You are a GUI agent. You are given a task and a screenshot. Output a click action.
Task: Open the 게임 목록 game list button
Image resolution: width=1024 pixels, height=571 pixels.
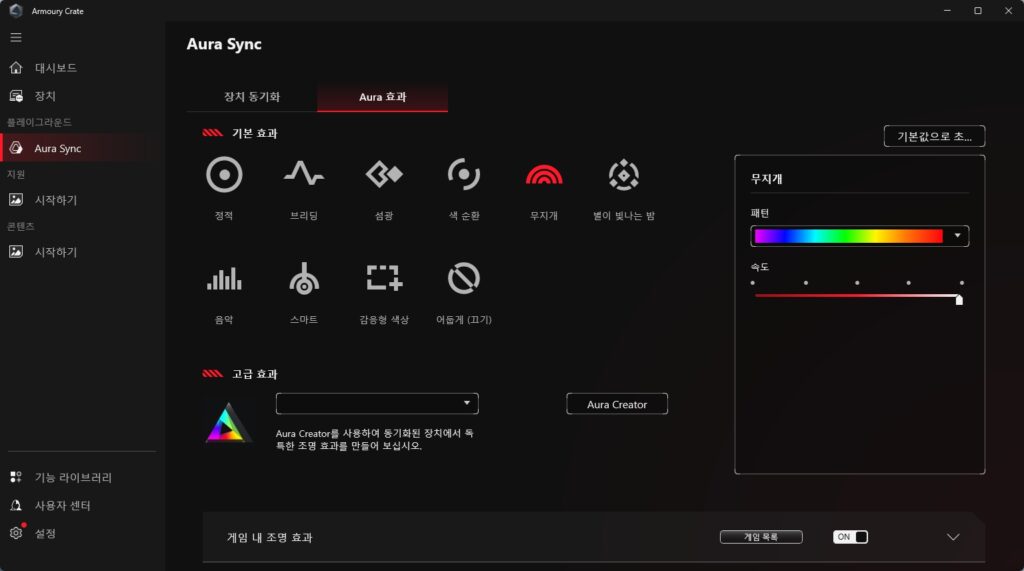click(761, 537)
